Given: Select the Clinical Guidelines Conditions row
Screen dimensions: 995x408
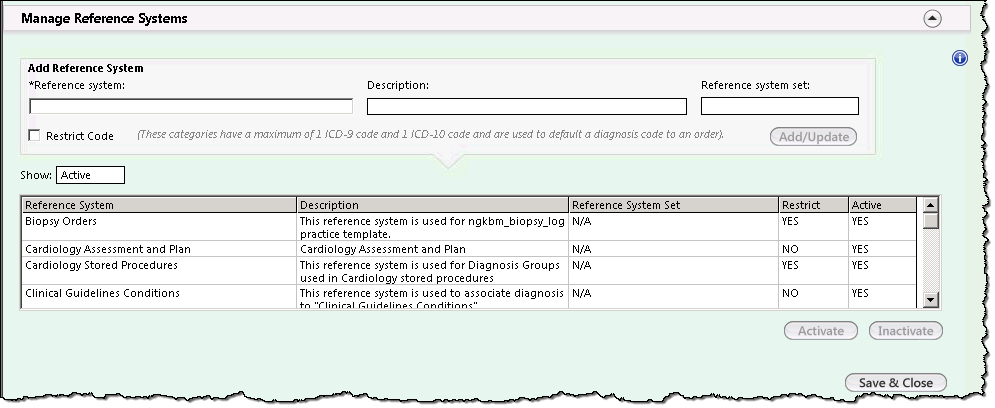Looking at the screenshot, I should (x=470, y=296).
